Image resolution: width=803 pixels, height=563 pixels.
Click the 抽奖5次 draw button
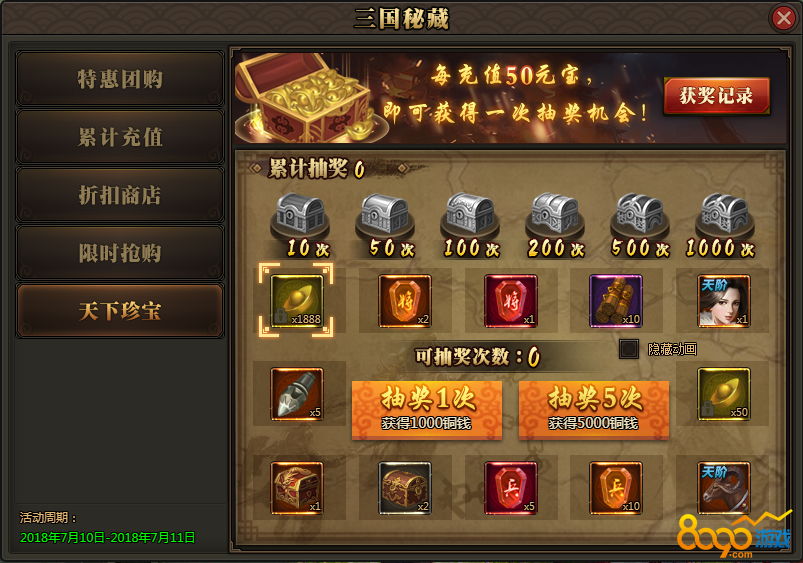point(594,410)
